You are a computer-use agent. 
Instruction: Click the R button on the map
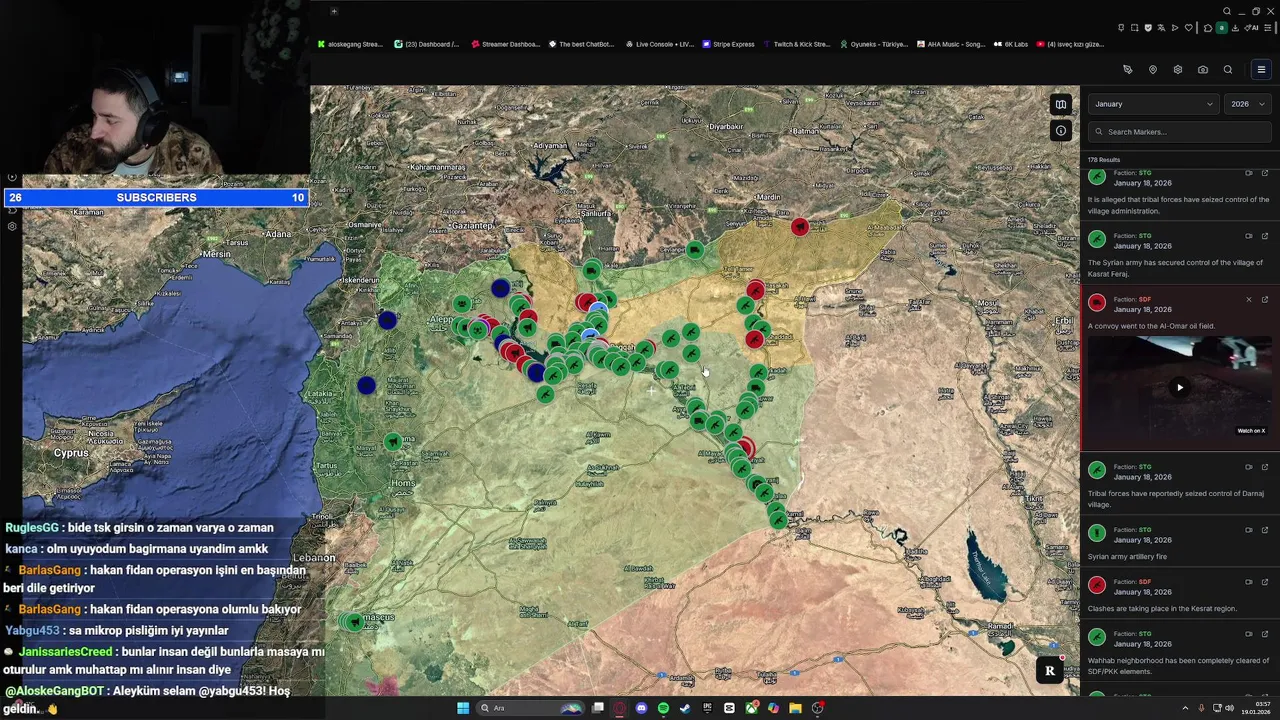1049,671
